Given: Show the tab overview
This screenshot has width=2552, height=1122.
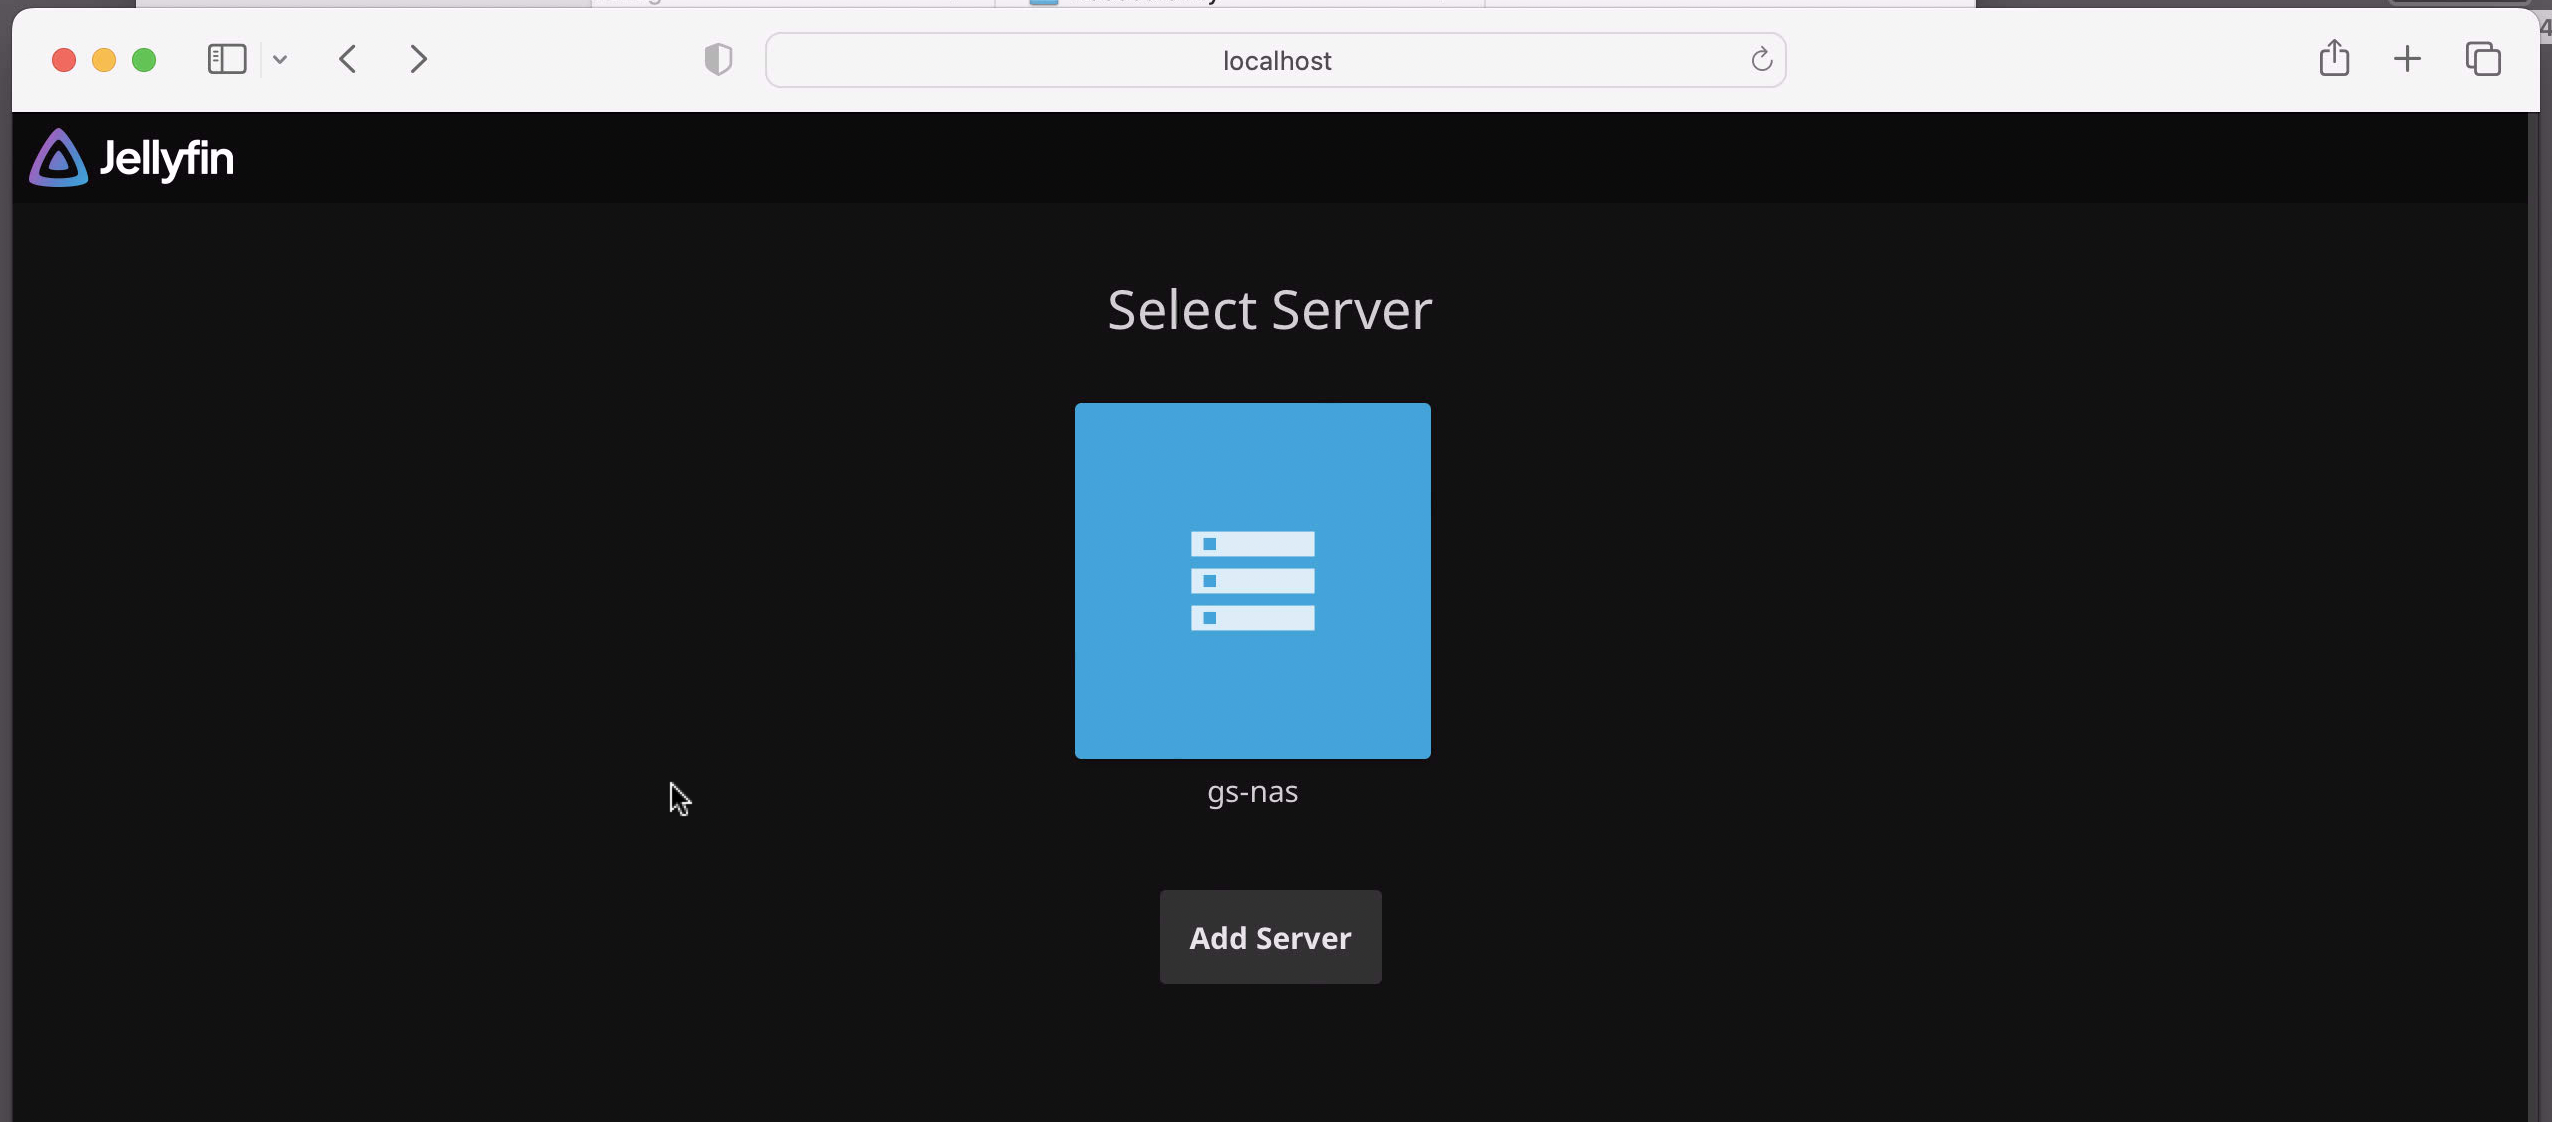Looking at the screenshot, I should (x=2482, y=60).
